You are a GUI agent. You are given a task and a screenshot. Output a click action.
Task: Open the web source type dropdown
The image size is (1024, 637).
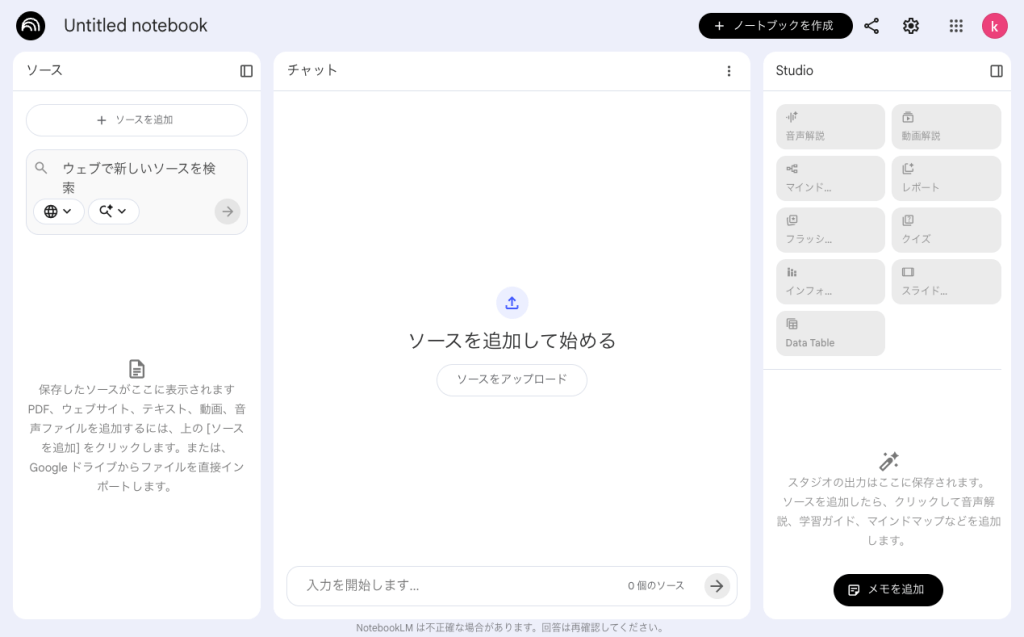pyautogui.click(x=59, y=211)
